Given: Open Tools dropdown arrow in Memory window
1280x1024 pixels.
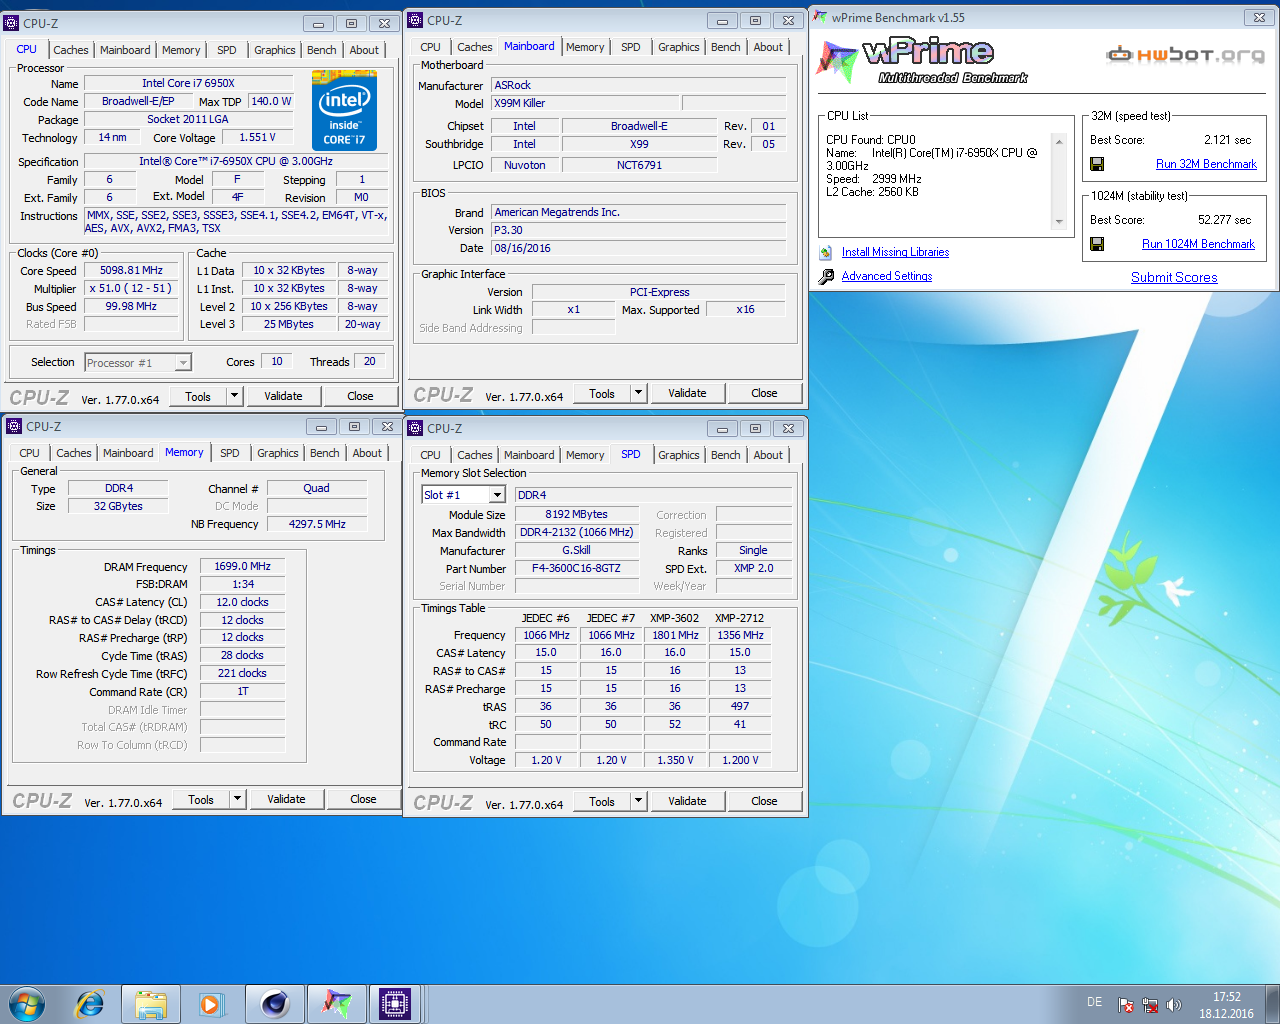Looking at the screenshot, I should pyautogui.click(x=238, y=799).
